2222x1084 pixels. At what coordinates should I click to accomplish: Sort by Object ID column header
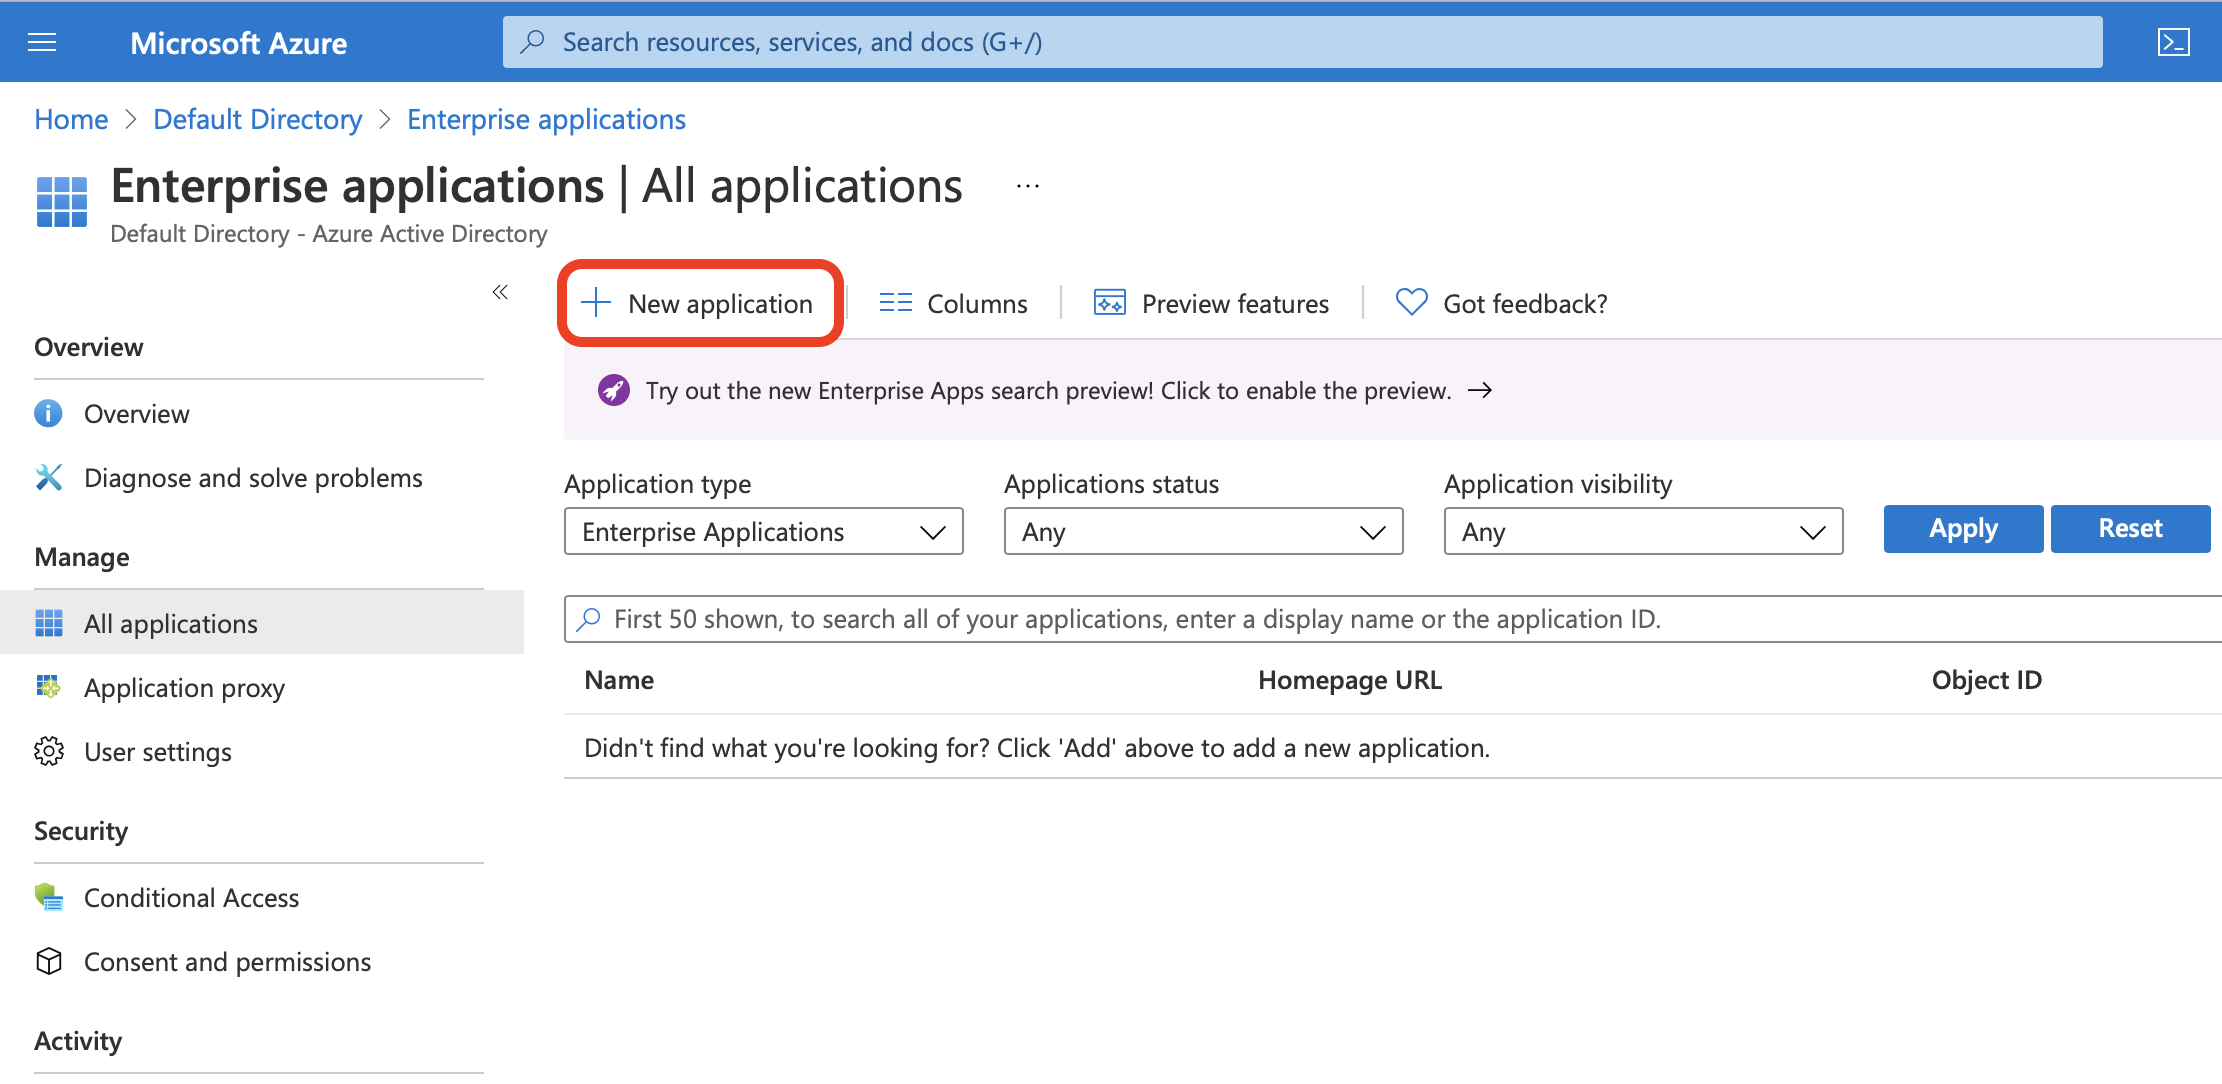click(1986, 680)
